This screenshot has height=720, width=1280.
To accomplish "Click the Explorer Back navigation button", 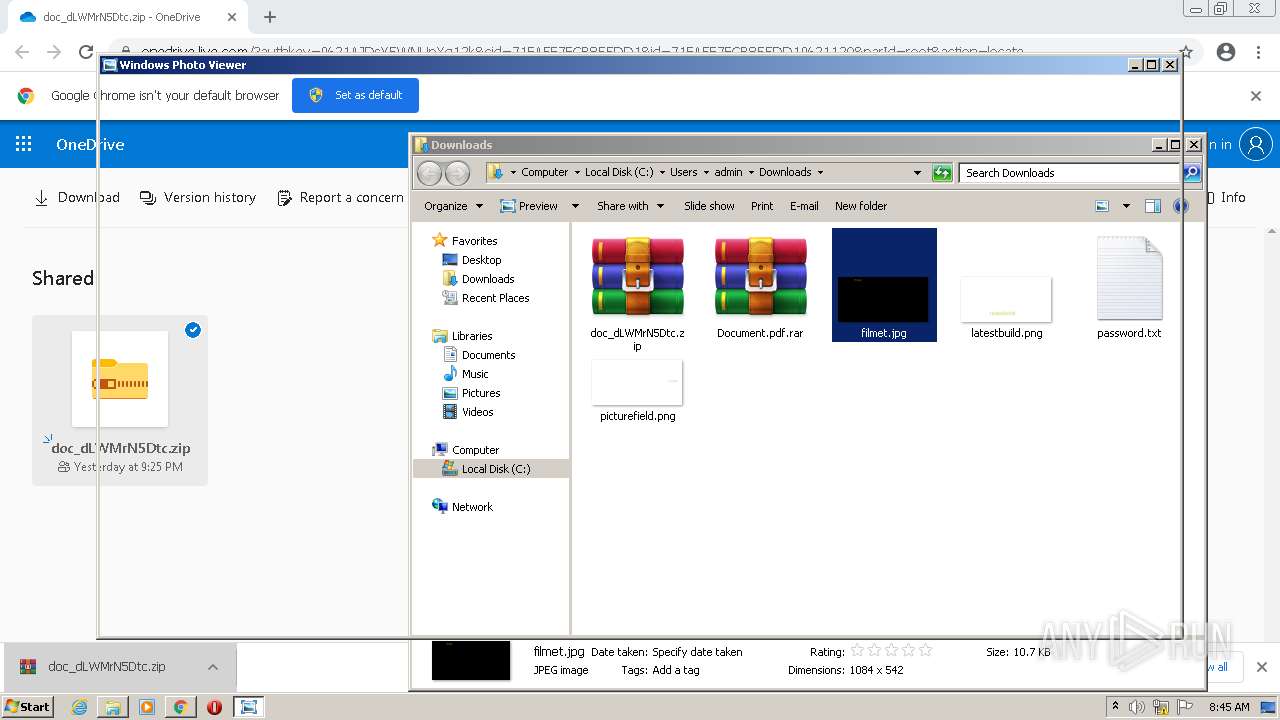I will point(429,173).
